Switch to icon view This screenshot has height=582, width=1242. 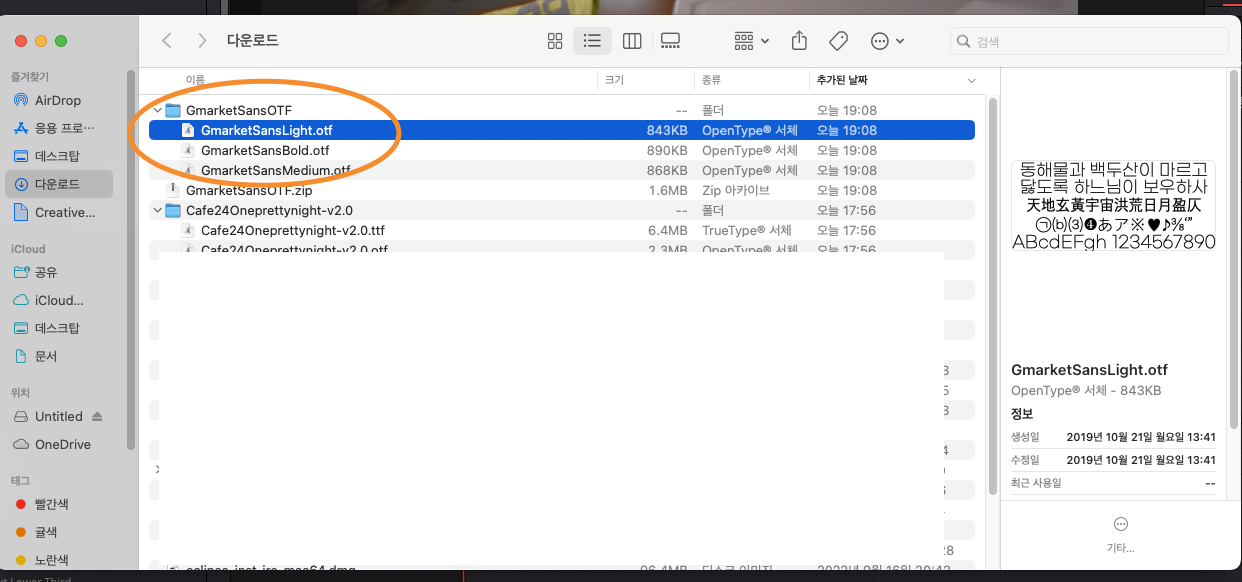click(x=555, y=41)
